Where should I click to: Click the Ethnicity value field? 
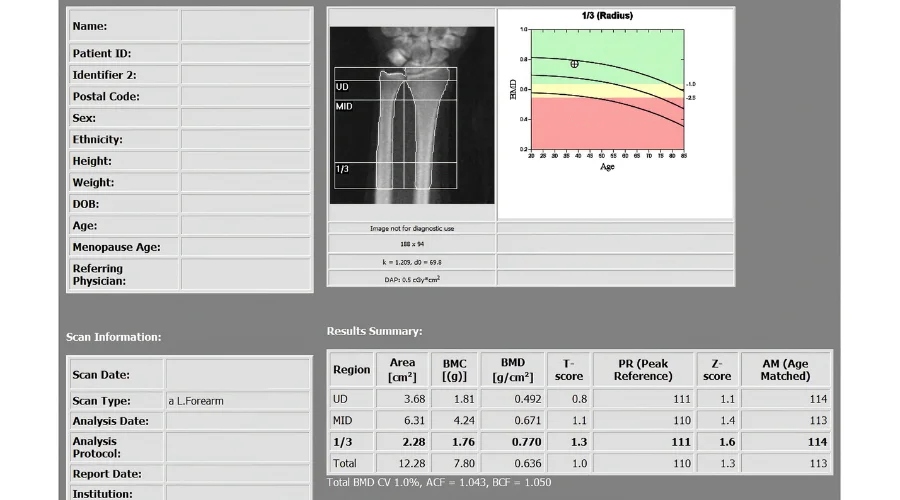[x=246, y=139]
